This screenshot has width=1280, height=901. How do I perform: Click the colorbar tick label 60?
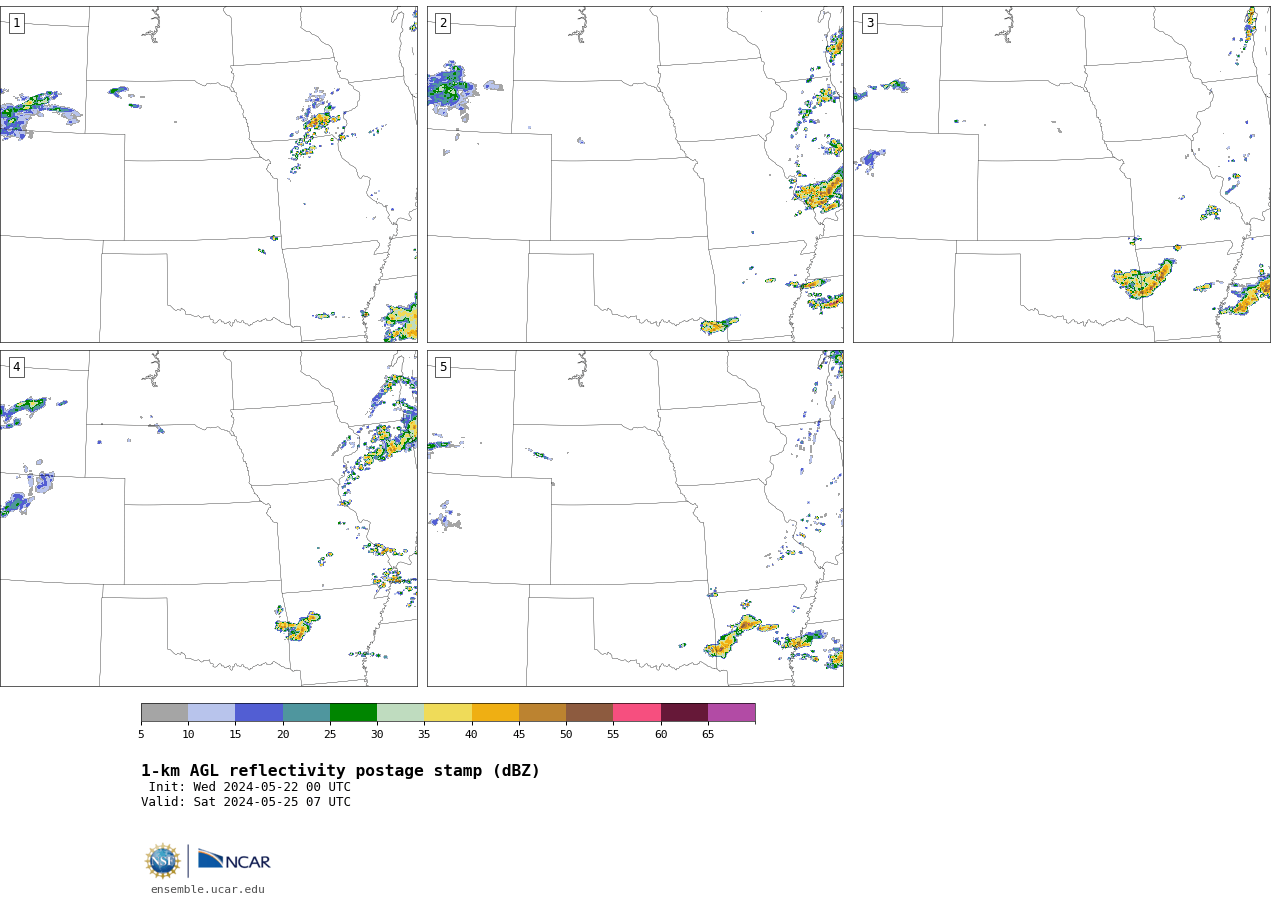pyautogui.click(x=661, y=735)
